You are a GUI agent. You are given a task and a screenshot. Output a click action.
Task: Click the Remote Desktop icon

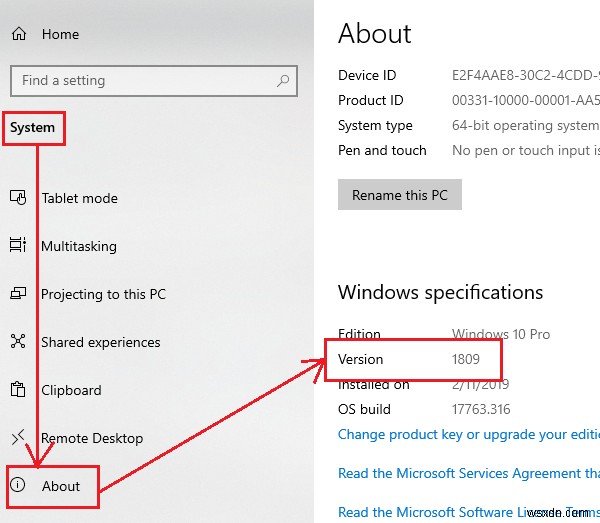pos(18,438)
